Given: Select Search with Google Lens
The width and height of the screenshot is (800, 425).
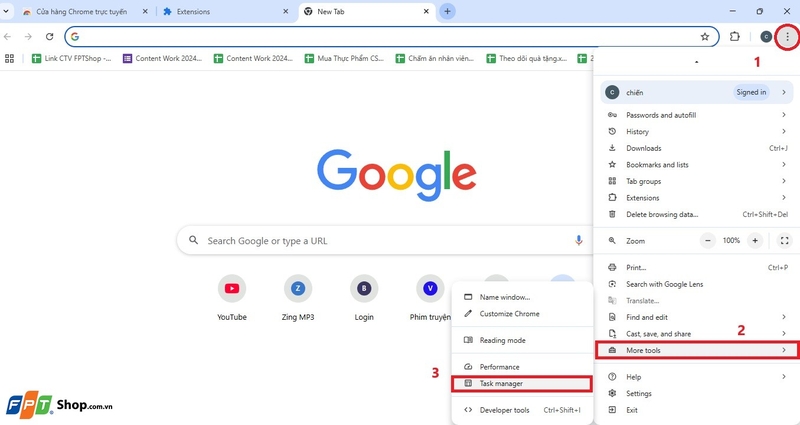Looking at the screenshot, I should 697,284.
